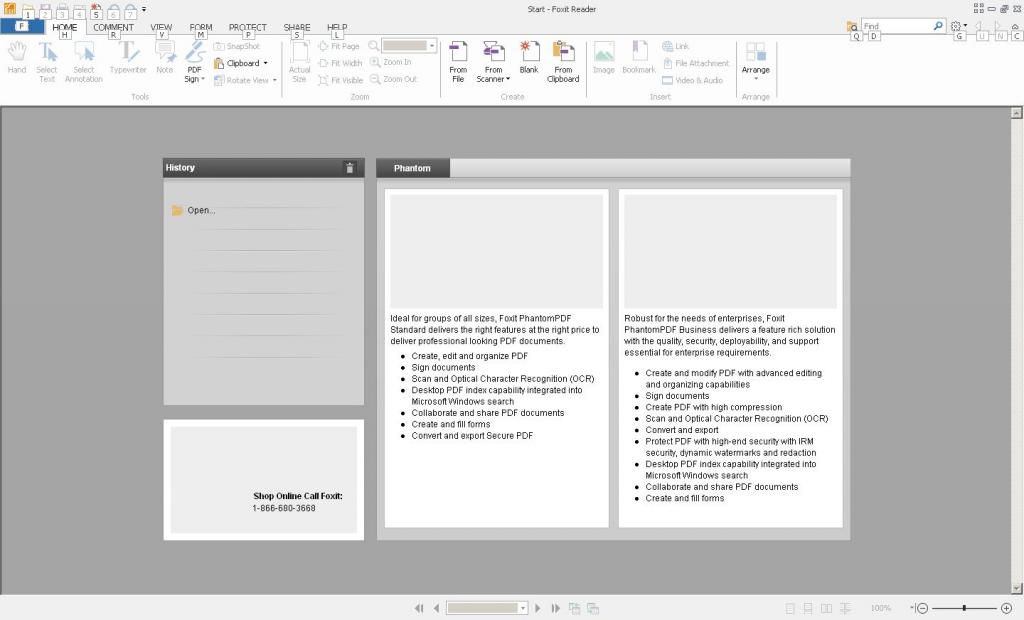The height and width of the screenshot is (620, 1024).
Task: Select the Phantom tab on start page
Action: pos(412,168)
